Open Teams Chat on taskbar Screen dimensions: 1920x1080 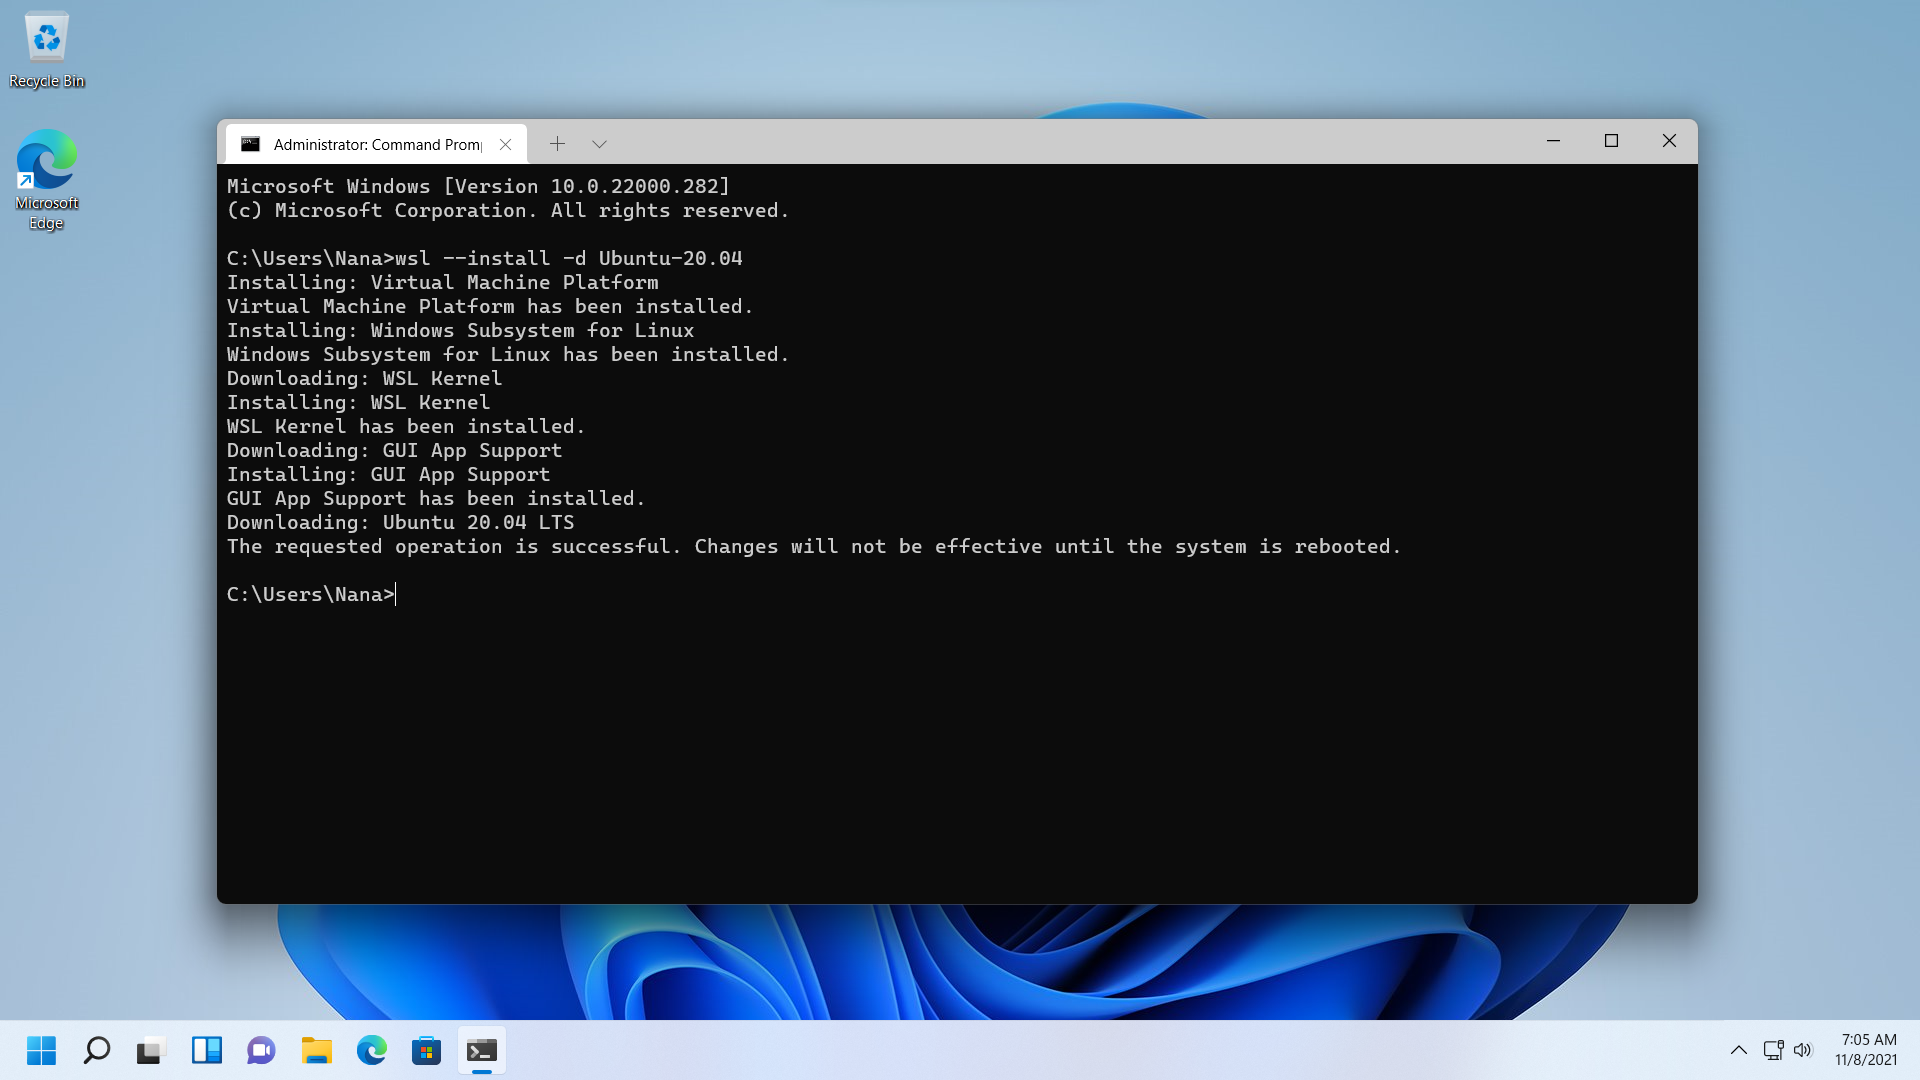pos(261,1050)
